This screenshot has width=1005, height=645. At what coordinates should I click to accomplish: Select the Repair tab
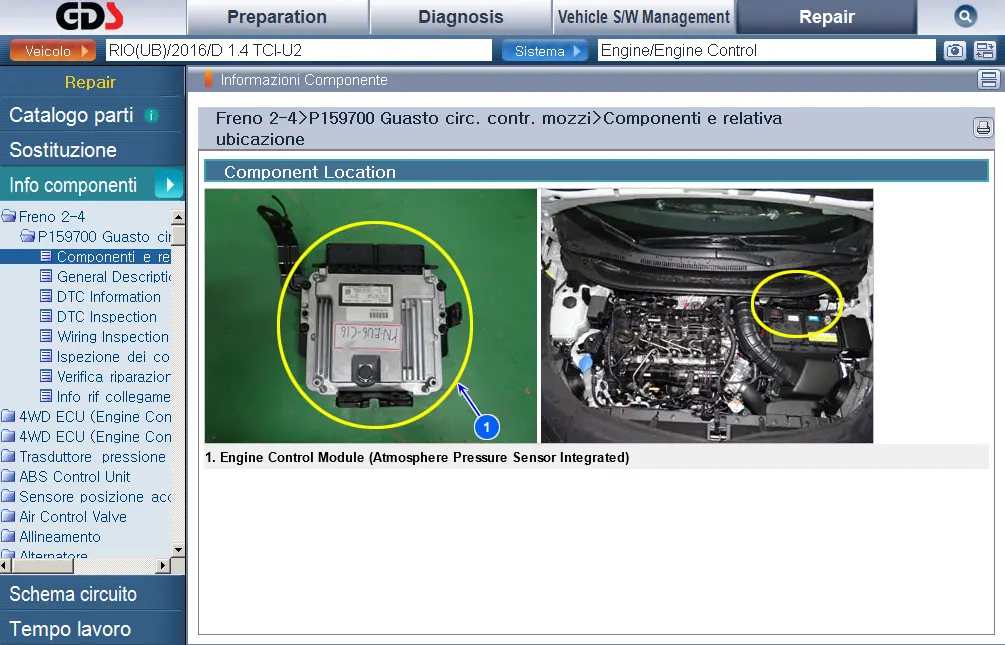pyautogui.click(x=827, y=17)
